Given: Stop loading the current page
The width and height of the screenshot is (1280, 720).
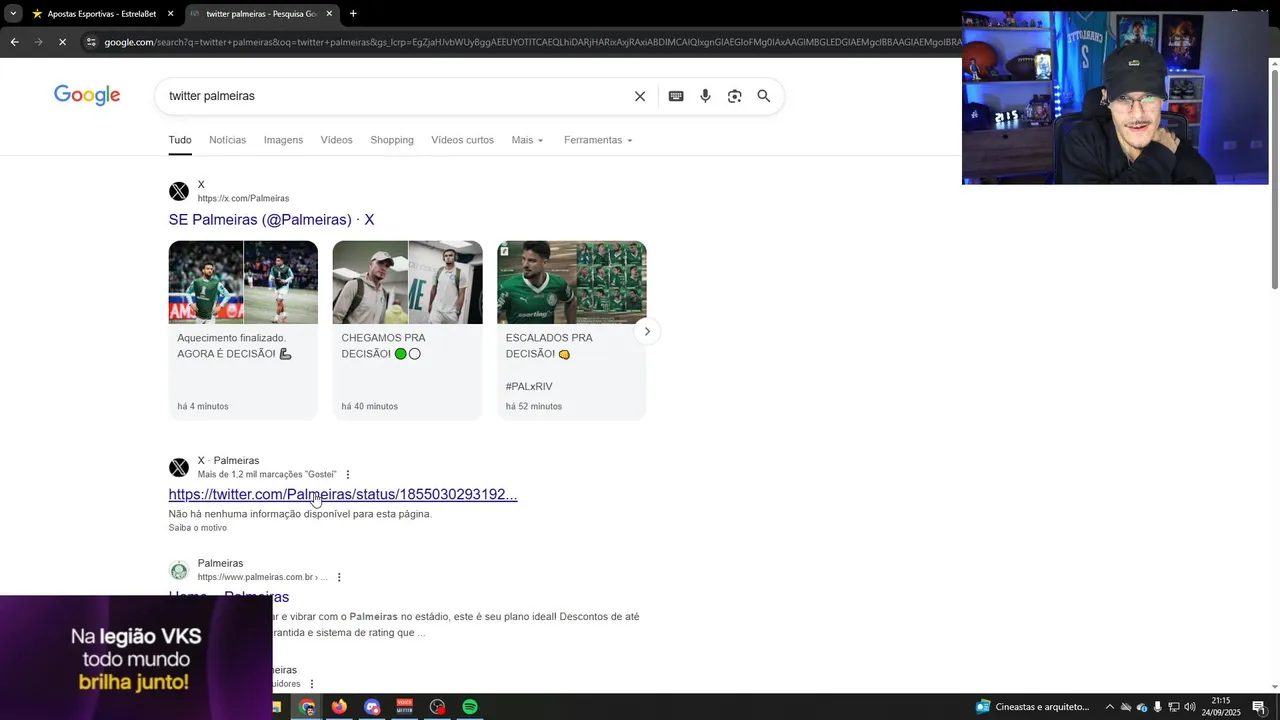Looking at the screenshot, I should [62, 42].
